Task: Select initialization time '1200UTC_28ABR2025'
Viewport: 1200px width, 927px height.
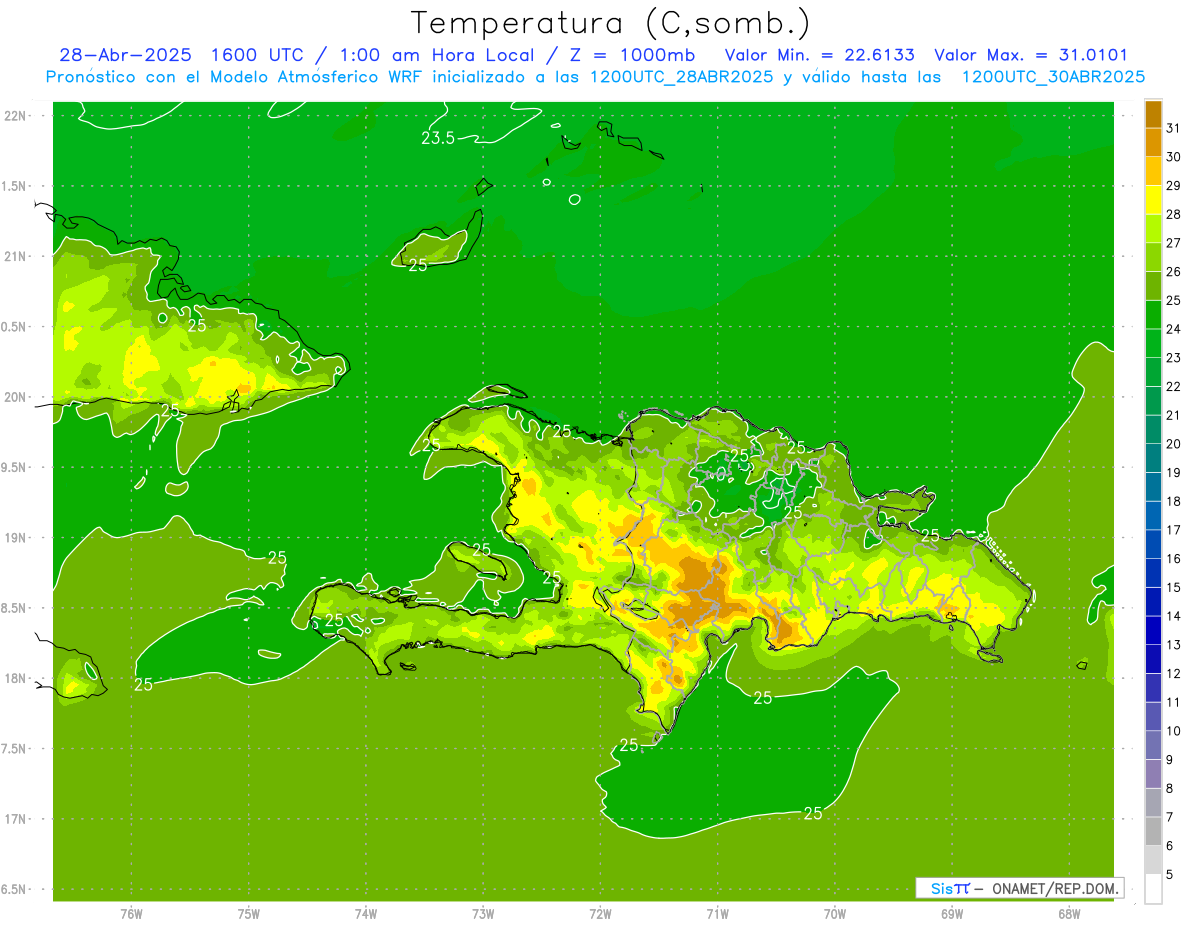Action: pyautogui.click(x=681, y=77)
